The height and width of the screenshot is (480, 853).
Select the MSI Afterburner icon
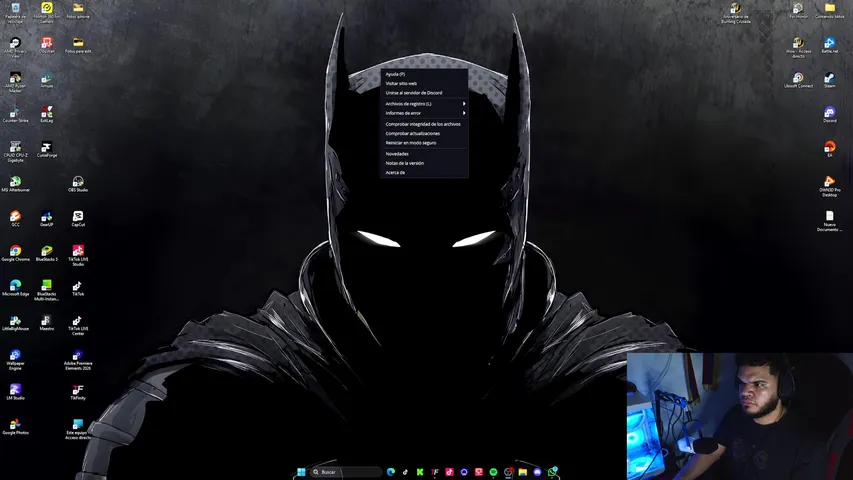point(15,184)
